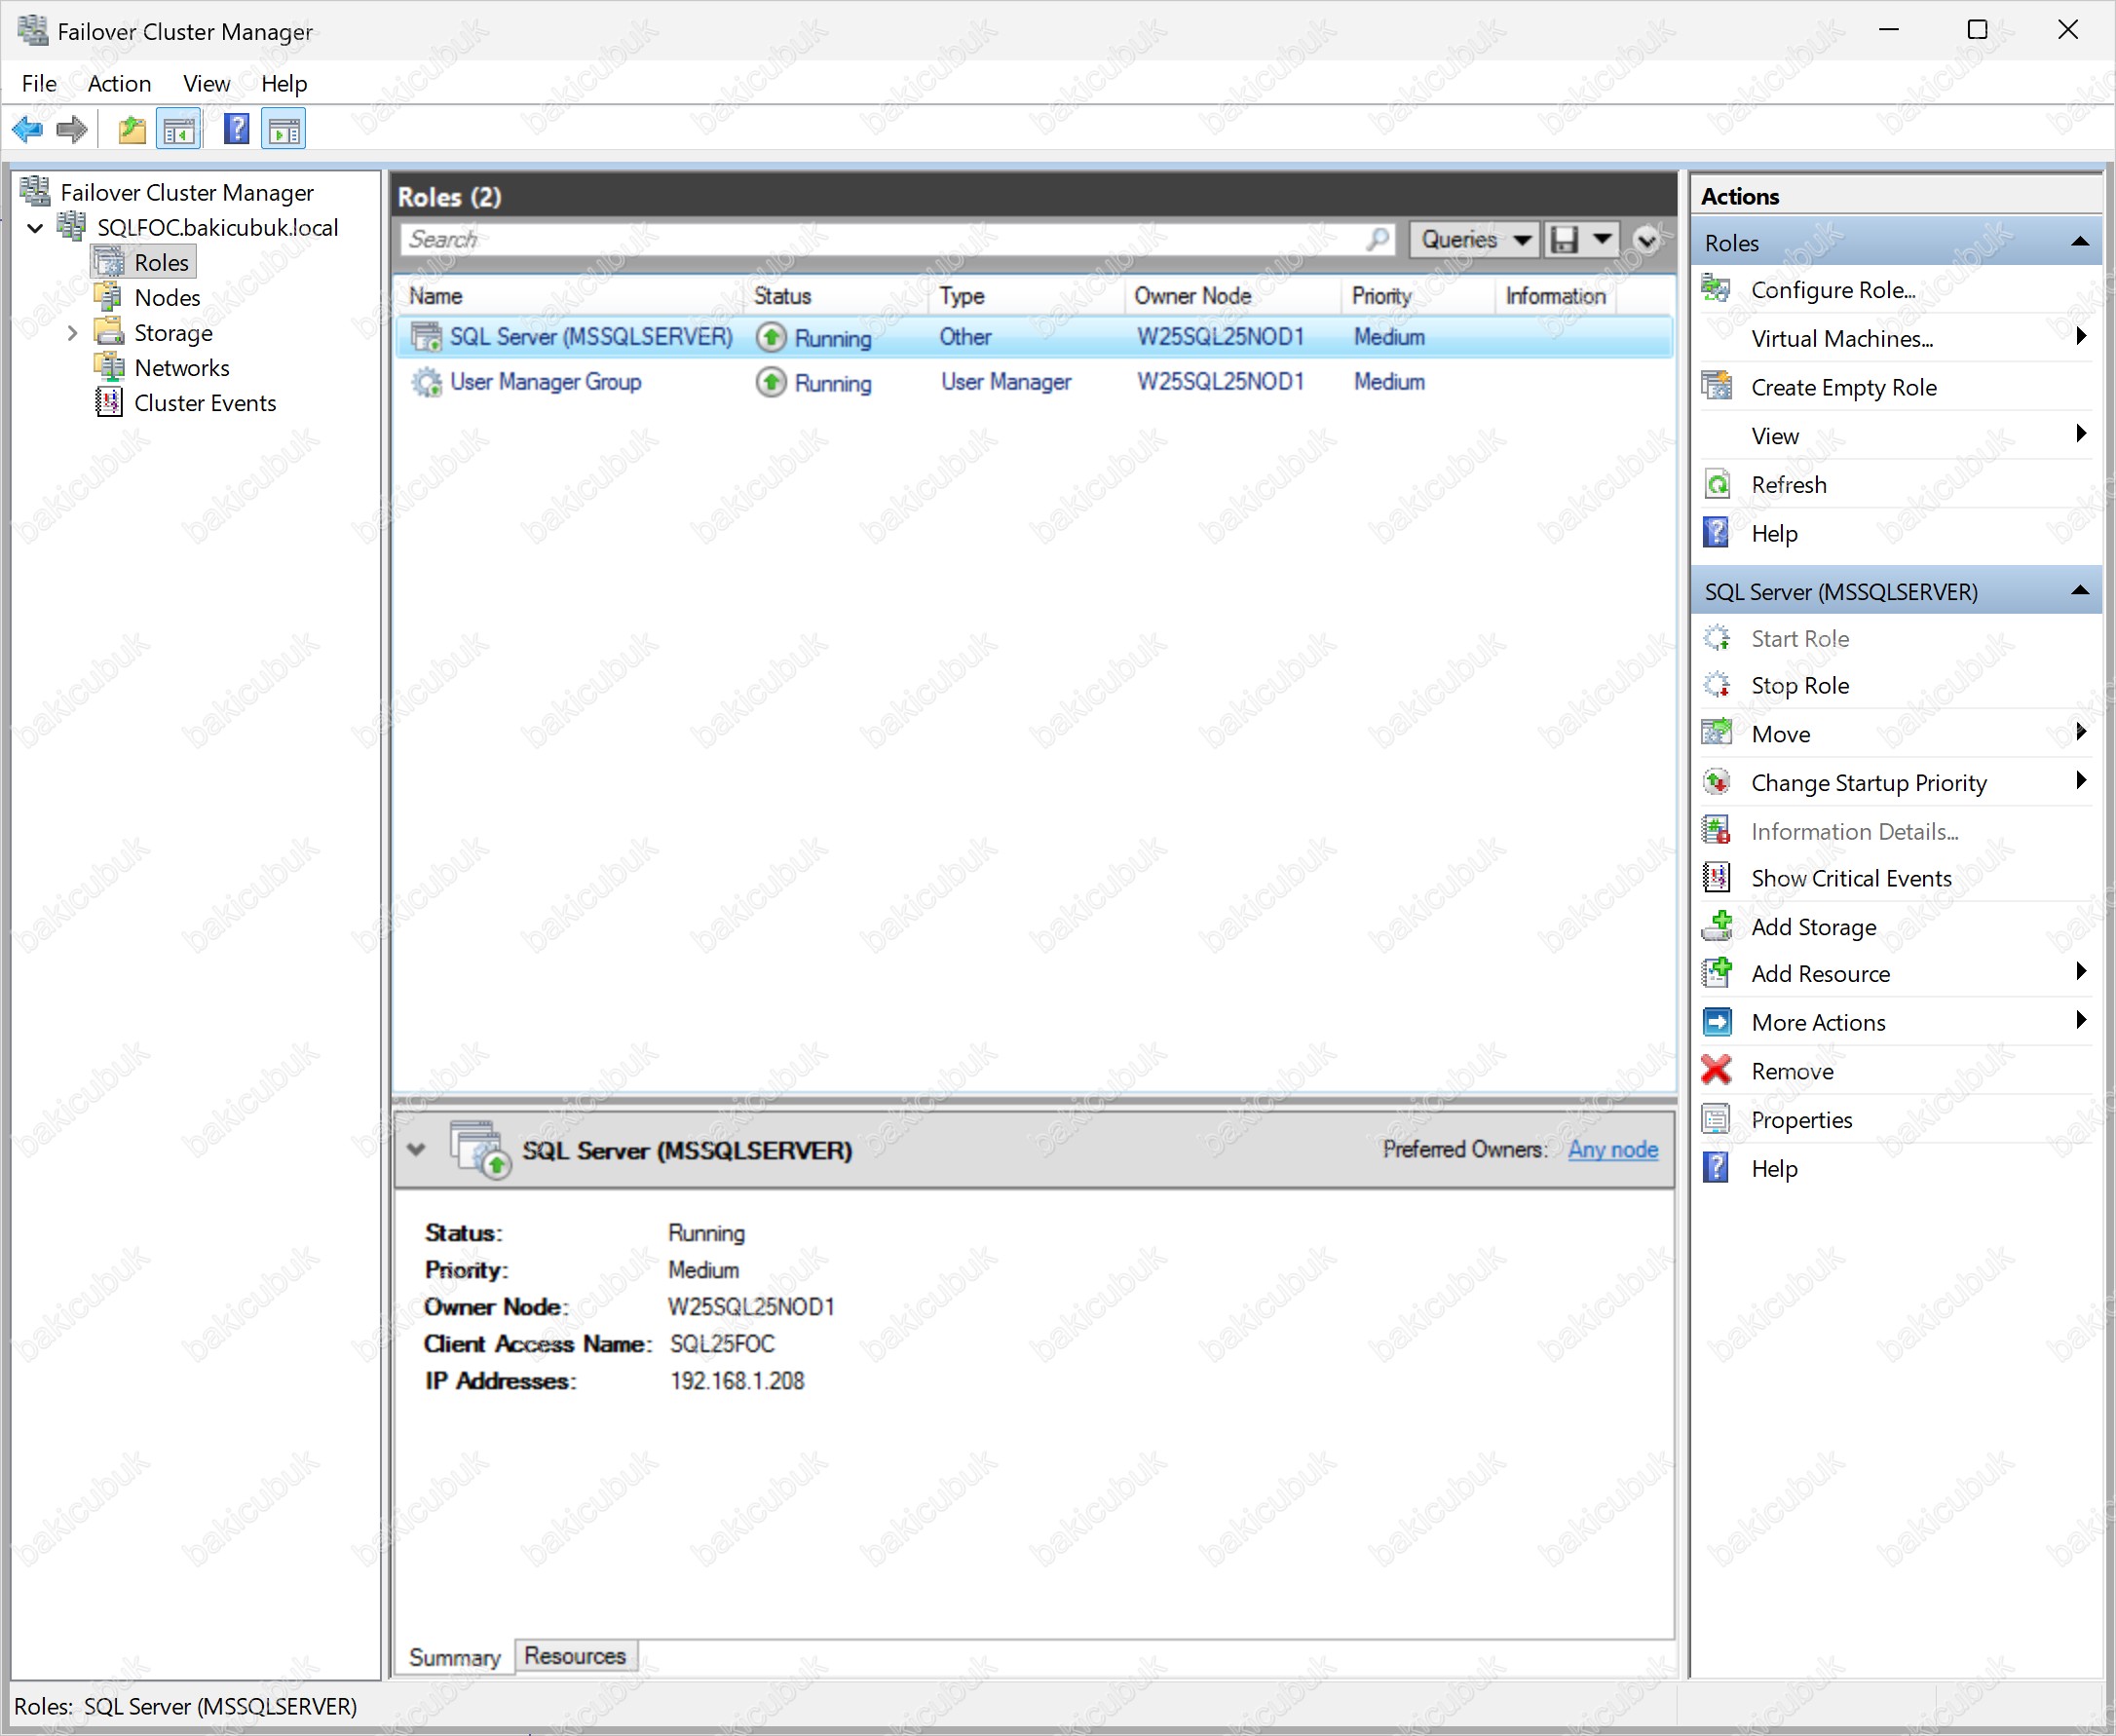Click the Any node link
The height and width of the screenshot is (1736, 2116).
point(1612,1150)
